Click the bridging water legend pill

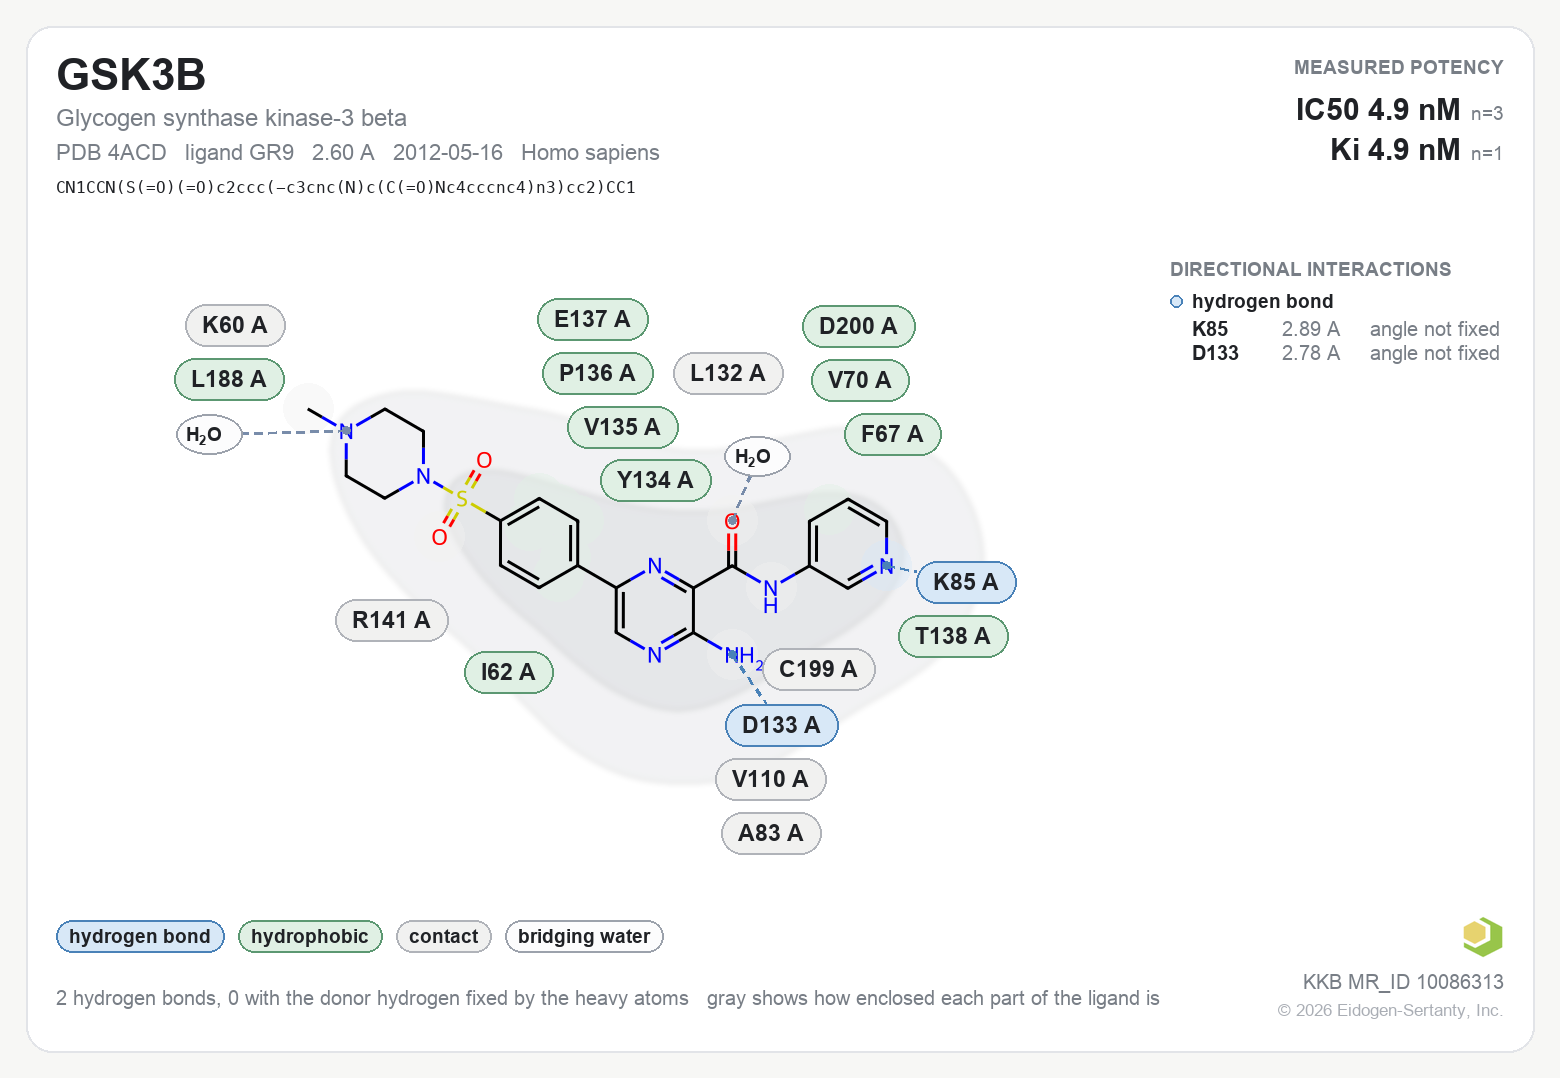[x=584, y=937]
